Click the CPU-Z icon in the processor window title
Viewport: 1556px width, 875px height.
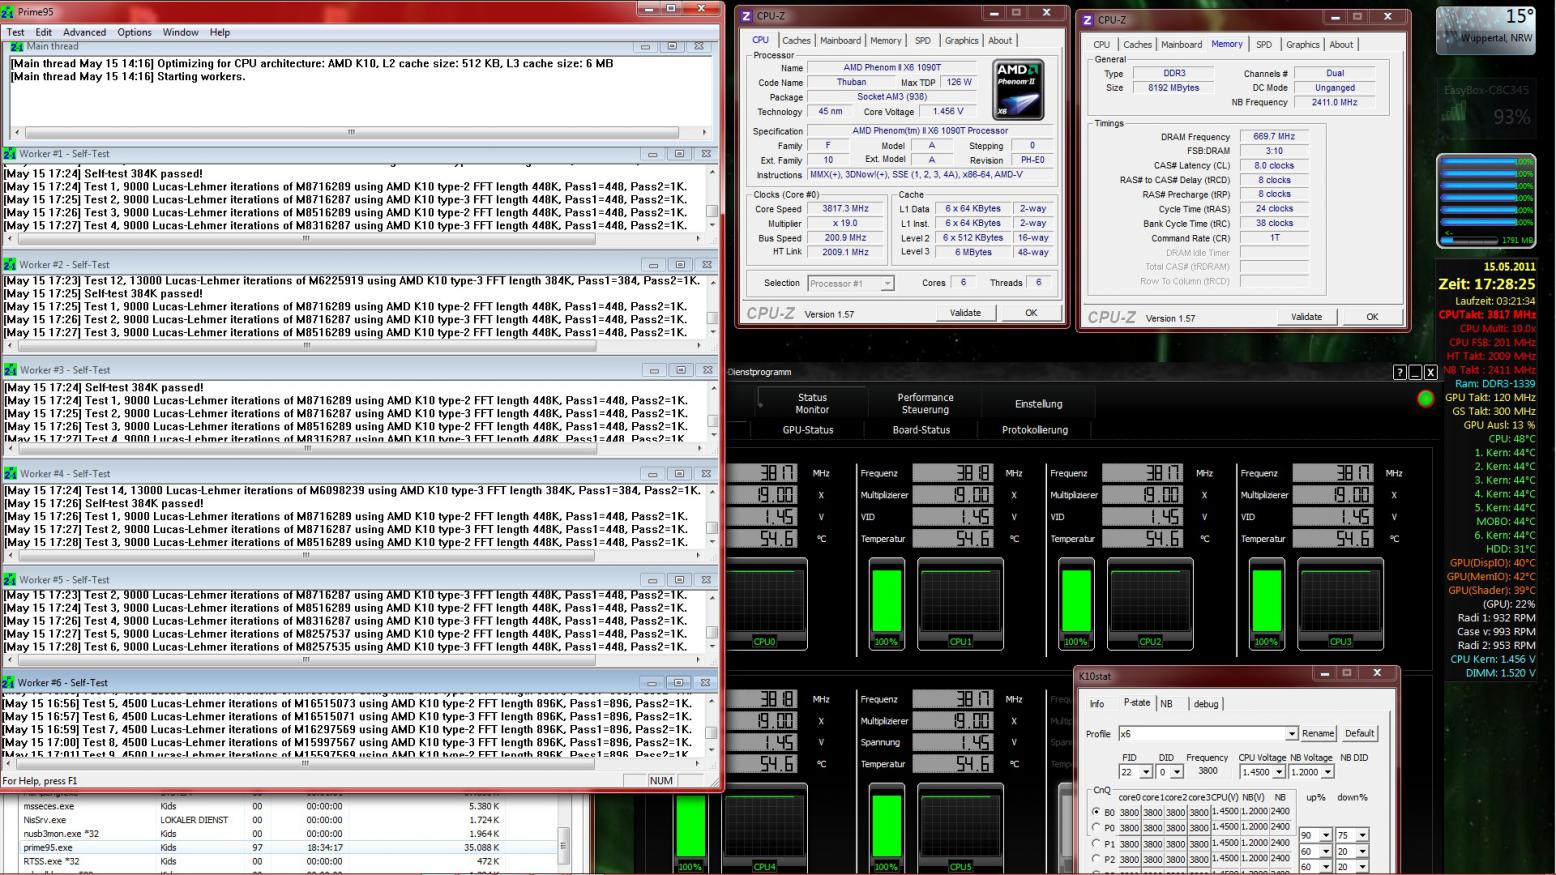coord(746,16)
